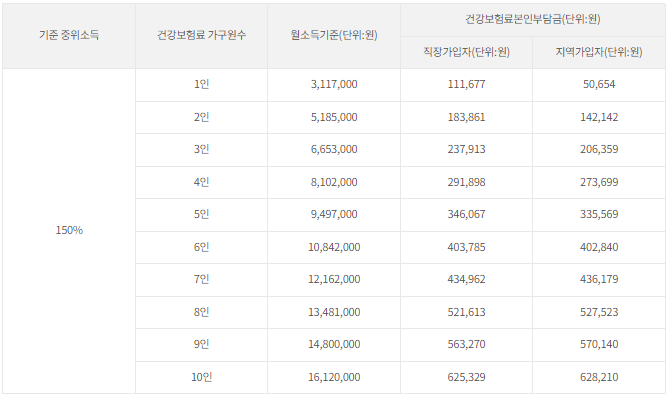Screen dimensions: 669x399
Task: Click the 142,142 regional subscriber value
Action: 599,117
